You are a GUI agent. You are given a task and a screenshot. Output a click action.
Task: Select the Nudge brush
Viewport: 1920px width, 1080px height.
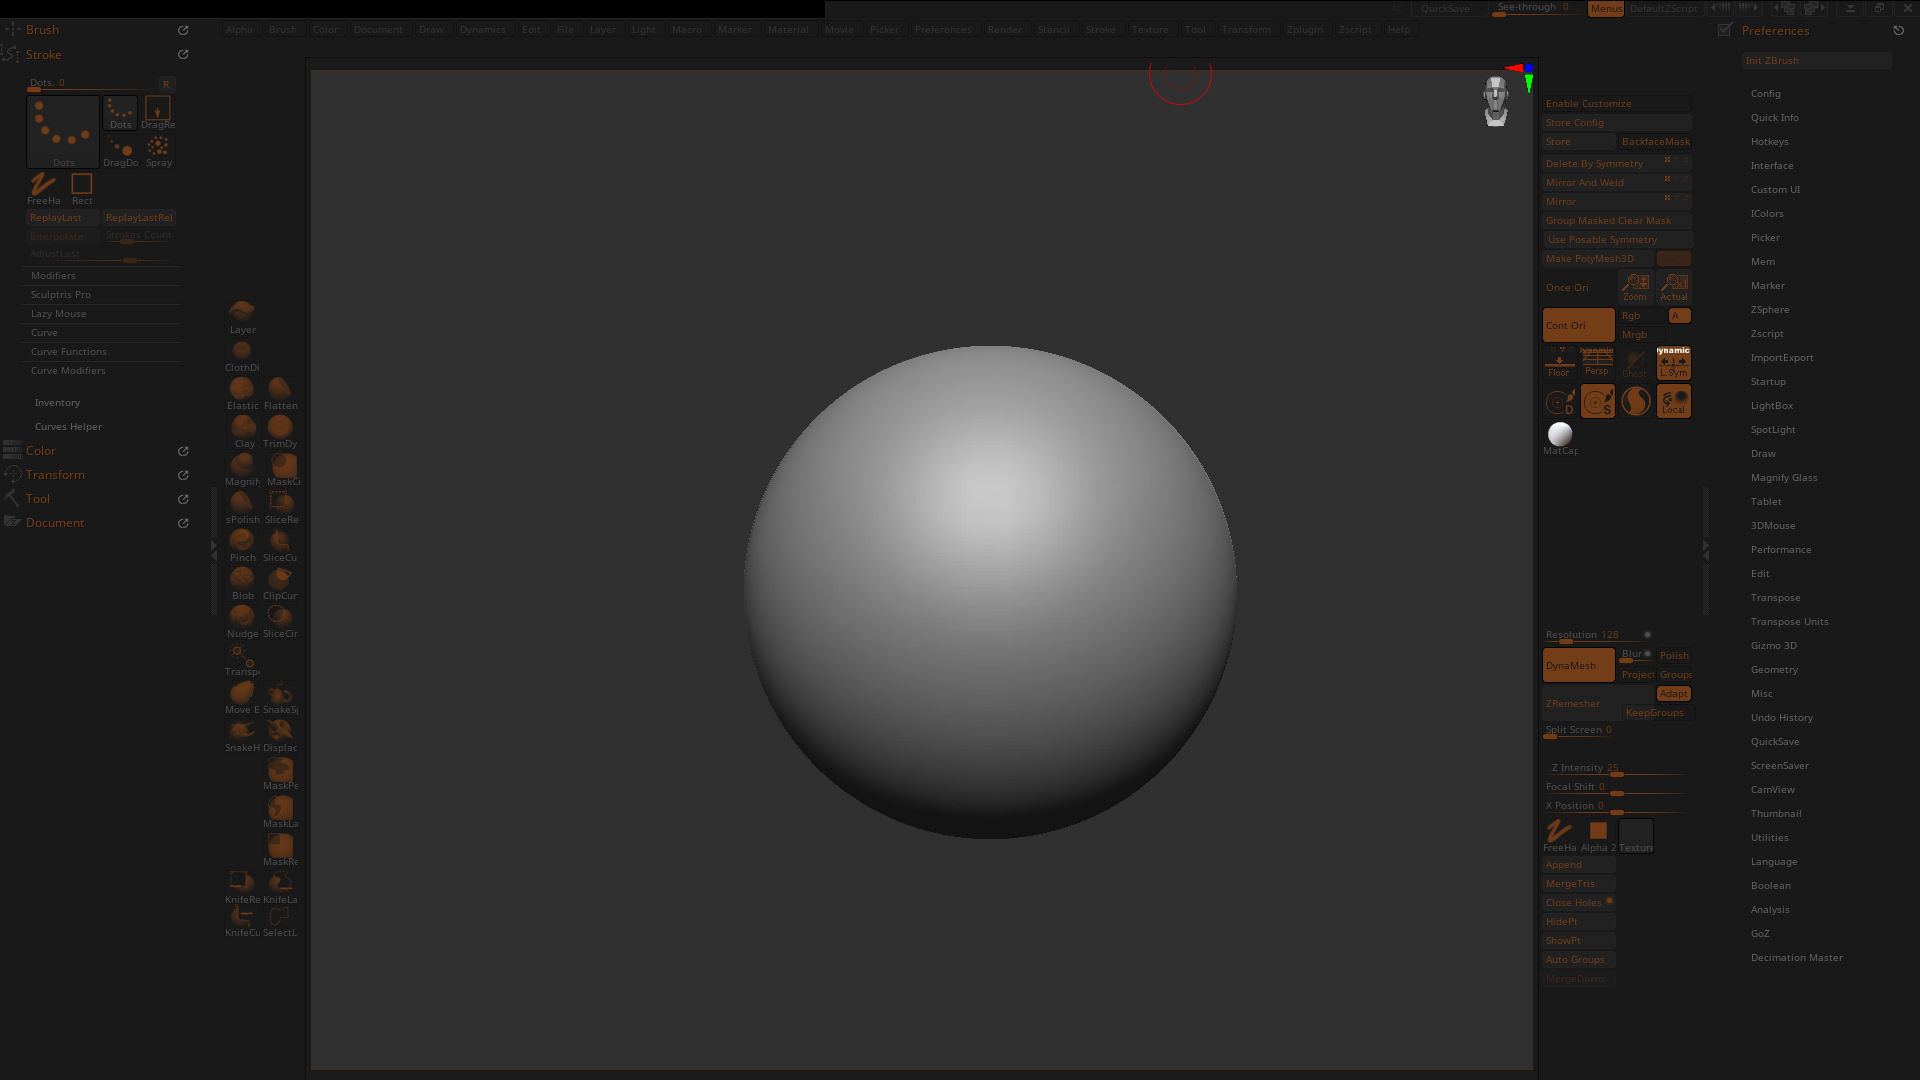click(242, 620)
